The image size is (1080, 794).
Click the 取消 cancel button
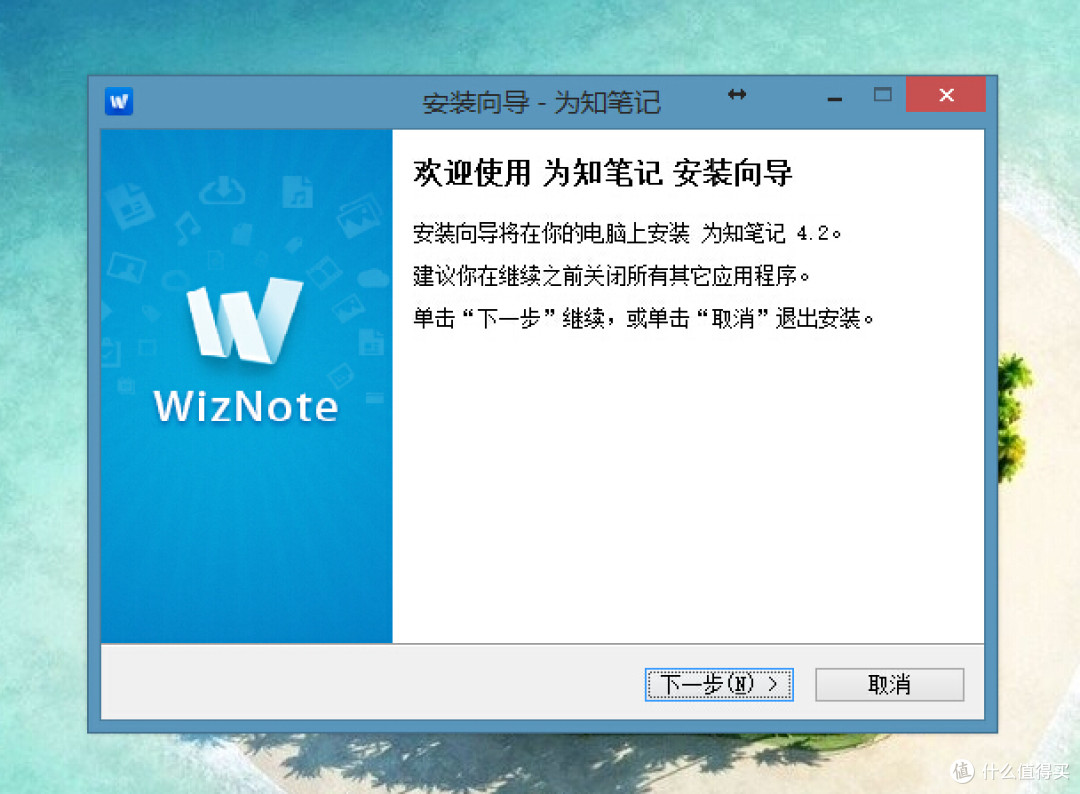point(889,685)
